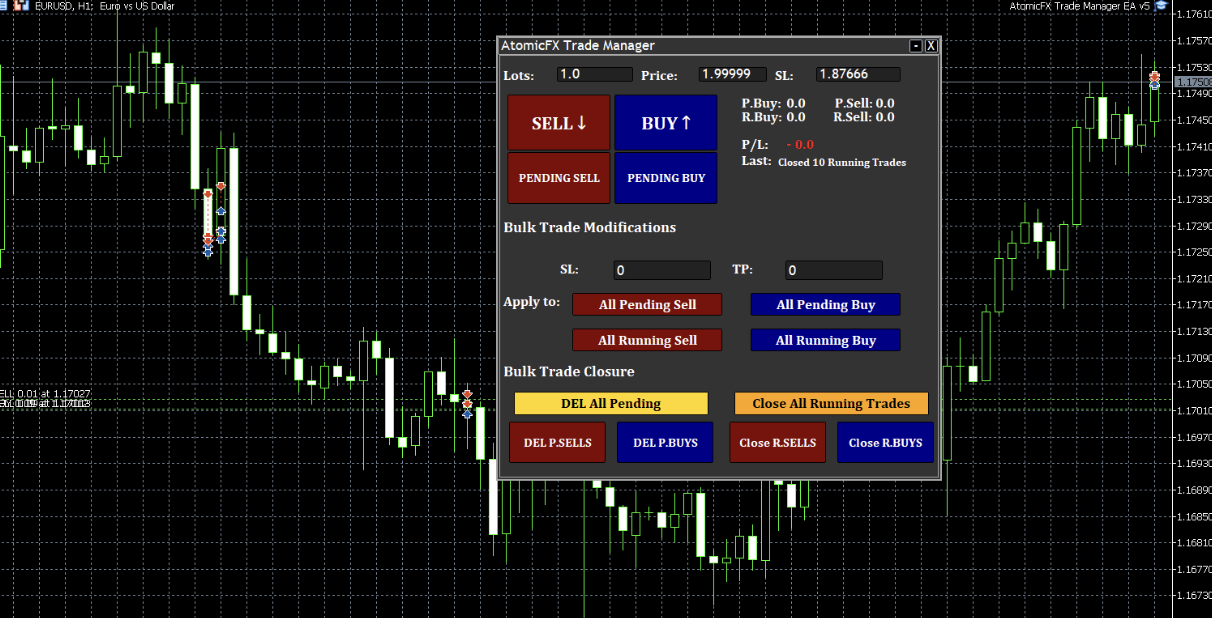Click the PENDING BUY button

(666, 178)
